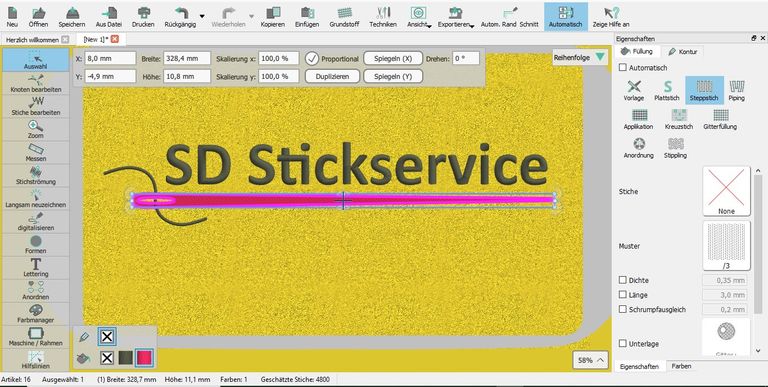This screenshot has height=387, width=768.
Task: Click the Duplizieren button
Action: tap(332, 76)
